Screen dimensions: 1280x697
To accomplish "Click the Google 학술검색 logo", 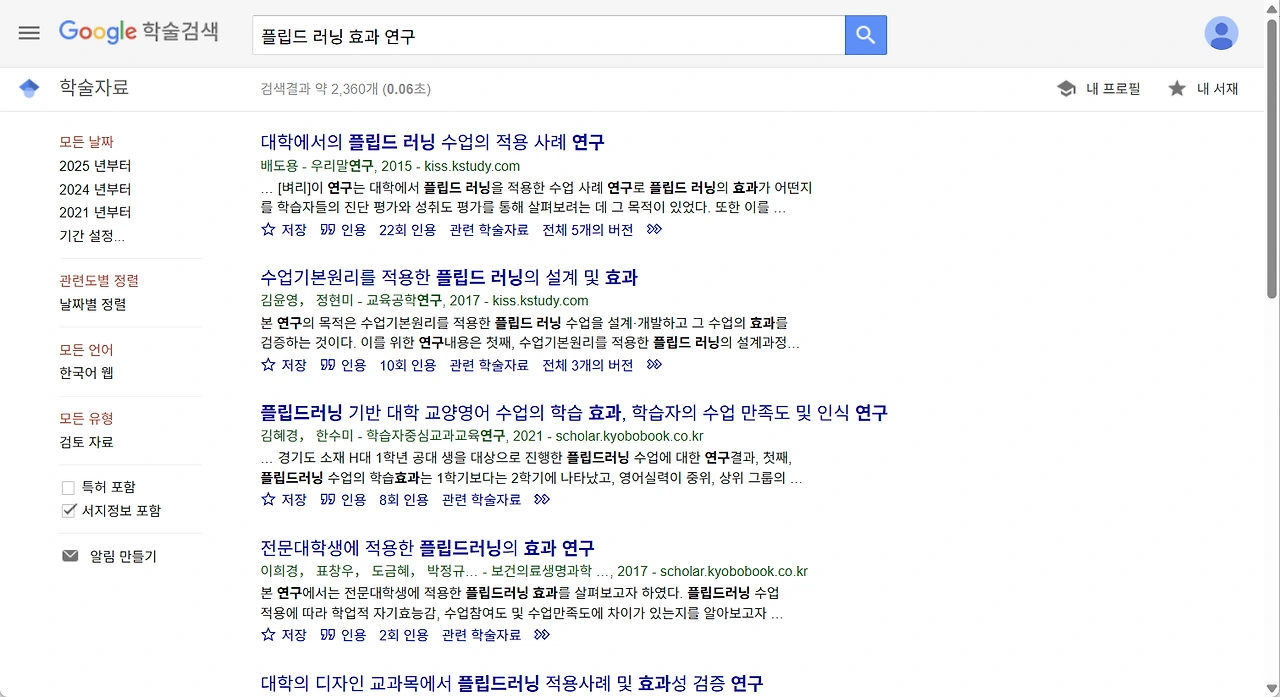I will tap(138, 32).
